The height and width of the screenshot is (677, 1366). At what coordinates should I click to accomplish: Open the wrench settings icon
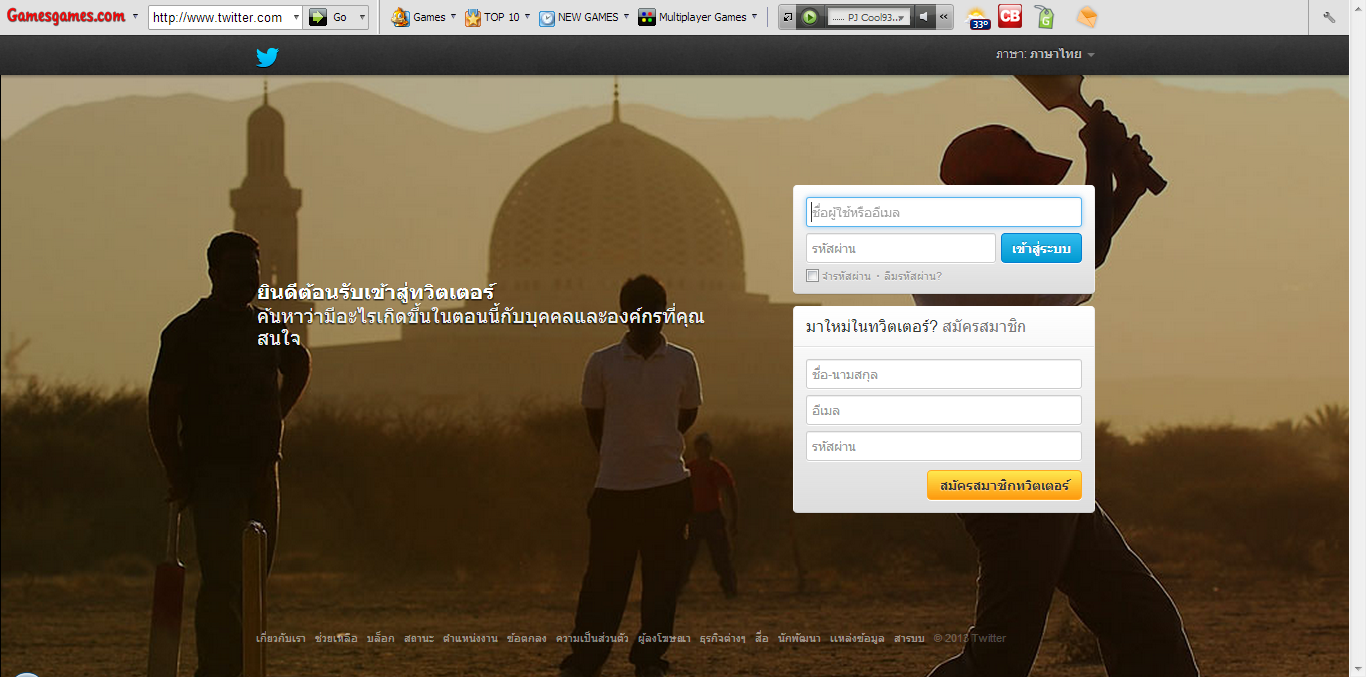pos(1329,17)
